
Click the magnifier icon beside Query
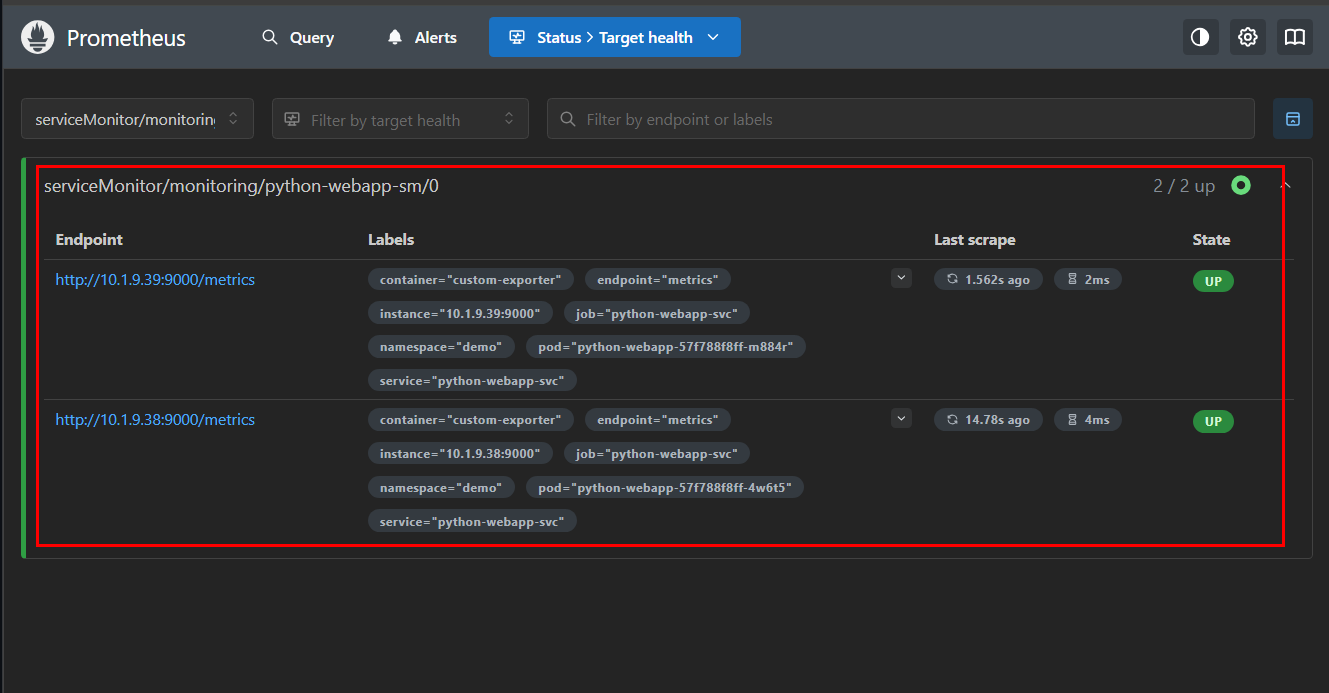coord(270,37)
